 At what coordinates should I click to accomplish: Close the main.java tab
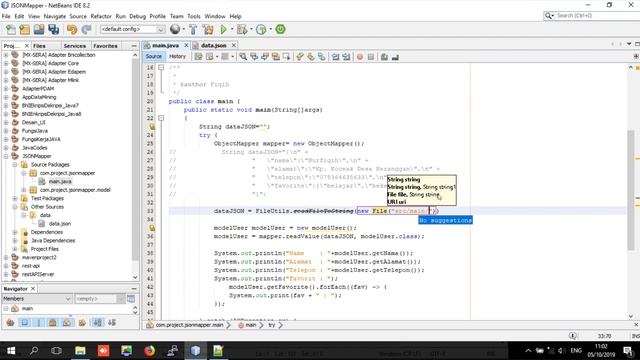point(186,45)
